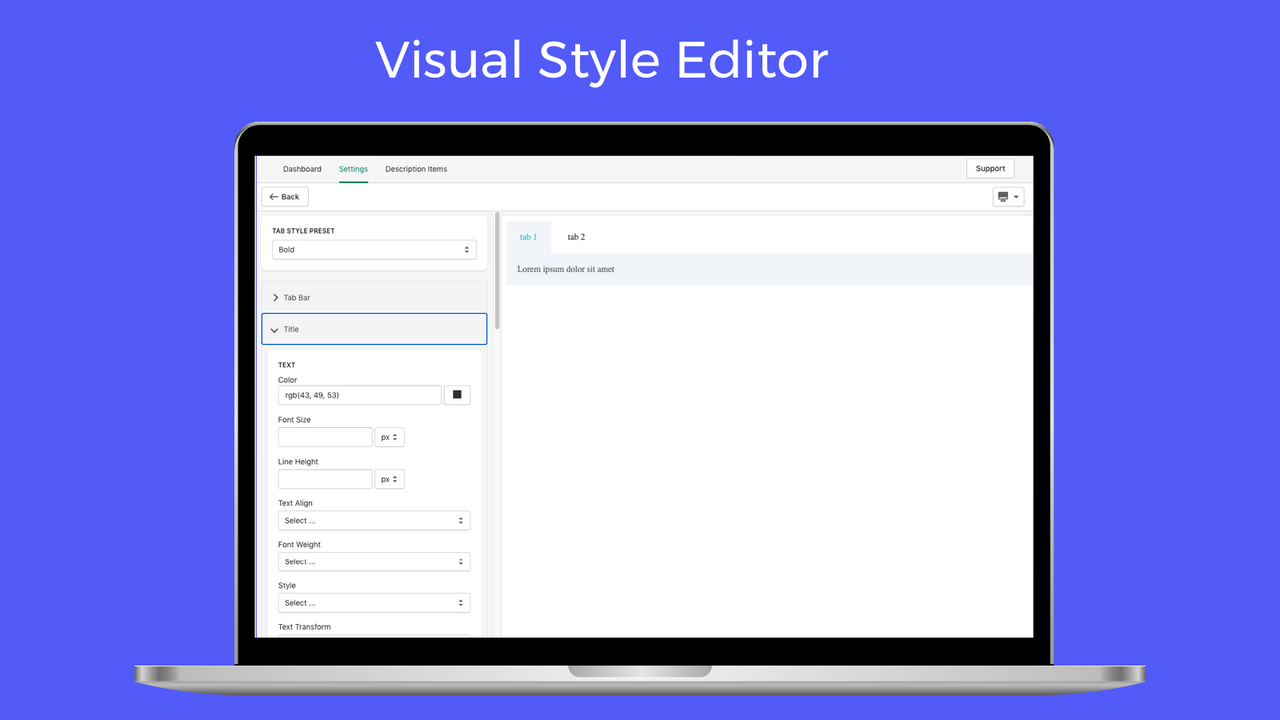Open the Style dropdown
The height and width of the screenshot is (720, 1280).
point(374,602)
